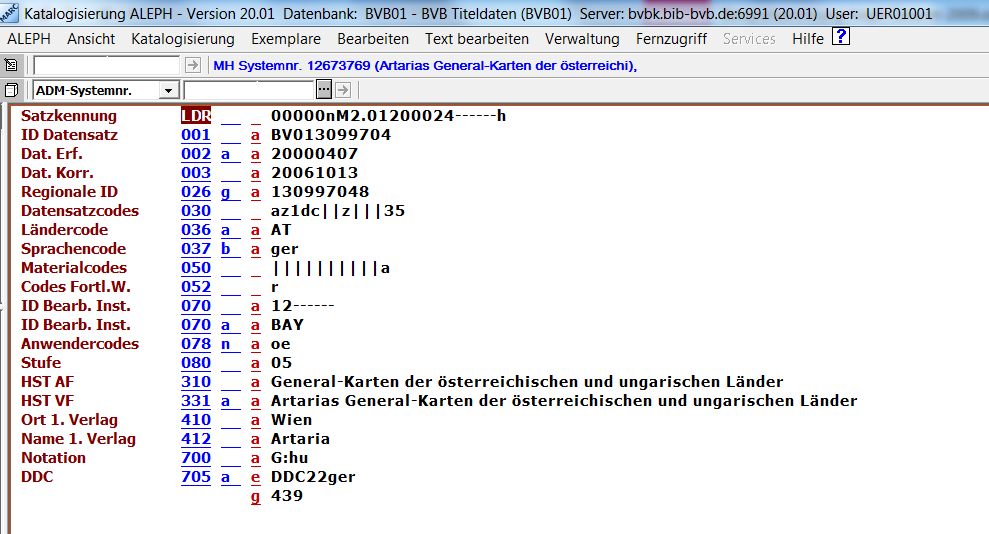989x534 pixels.
Task: Click the record icon left of first search bar
Action: pos(11,65)
